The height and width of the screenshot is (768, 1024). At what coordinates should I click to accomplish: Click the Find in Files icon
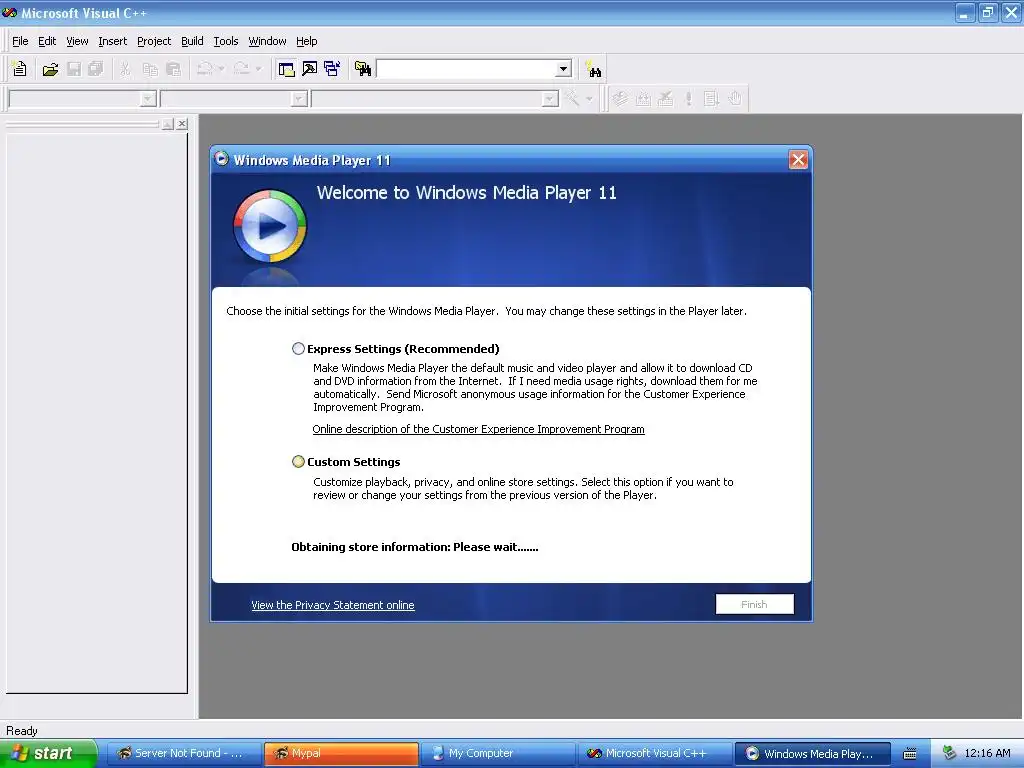(x=363, y=69)
